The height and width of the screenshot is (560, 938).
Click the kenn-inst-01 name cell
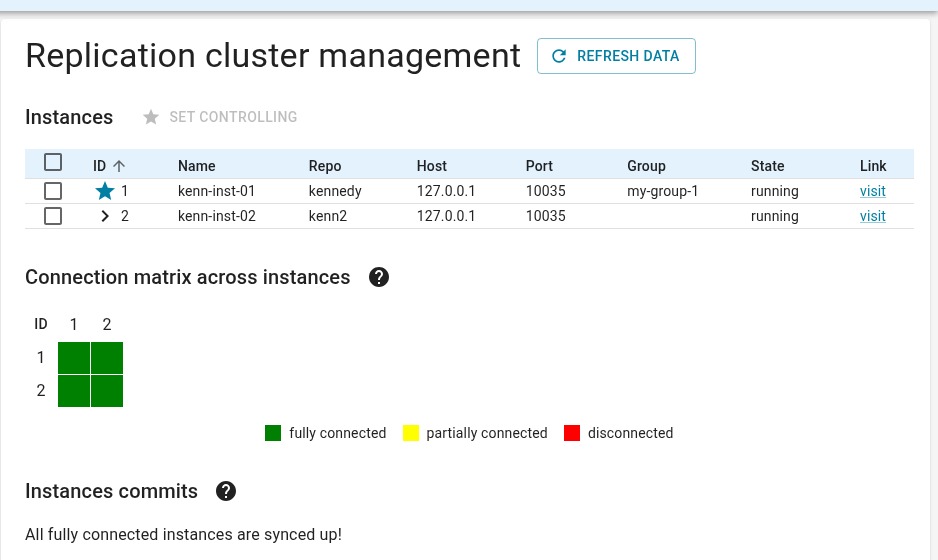coord(217,191)
